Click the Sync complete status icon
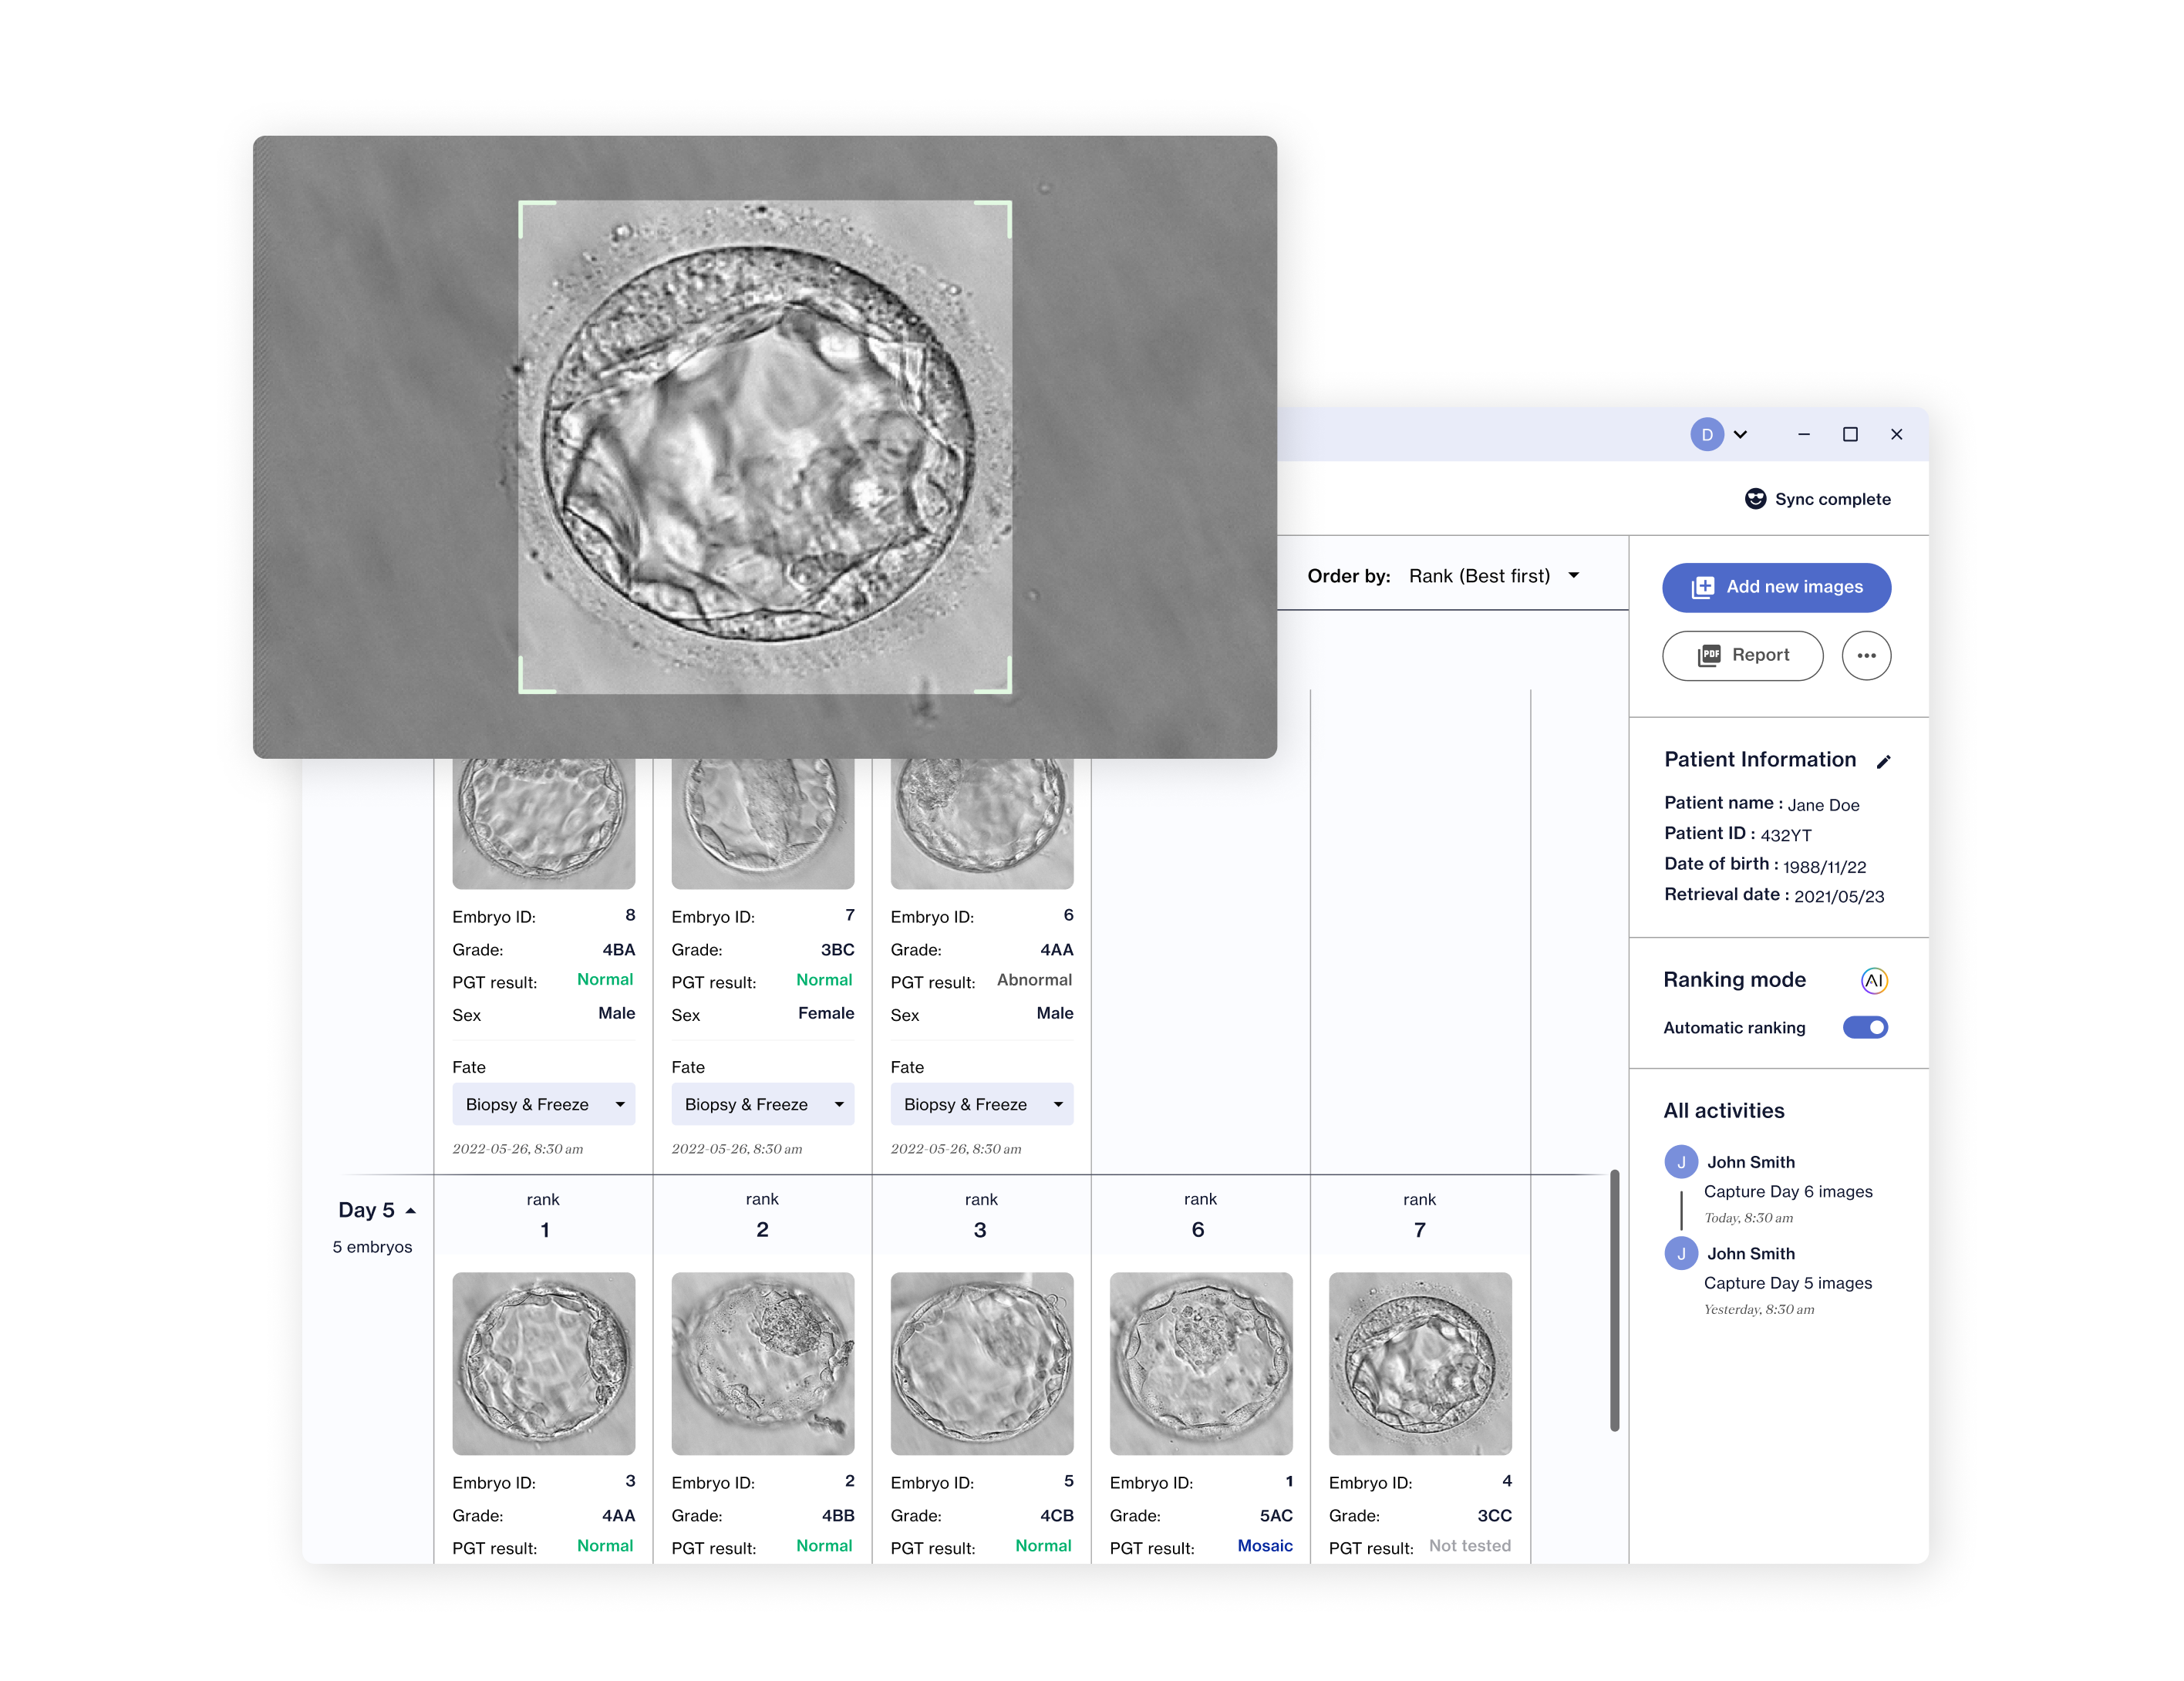The height and width of the screenshot is (1681, 2184). pos(1755,499)
